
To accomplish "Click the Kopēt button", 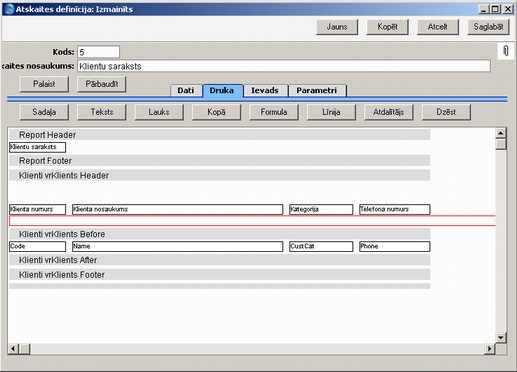I will 387,27.
